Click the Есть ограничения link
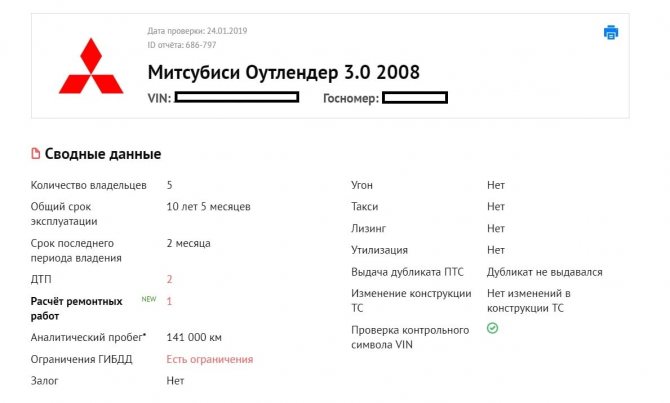 coord(210,359)
